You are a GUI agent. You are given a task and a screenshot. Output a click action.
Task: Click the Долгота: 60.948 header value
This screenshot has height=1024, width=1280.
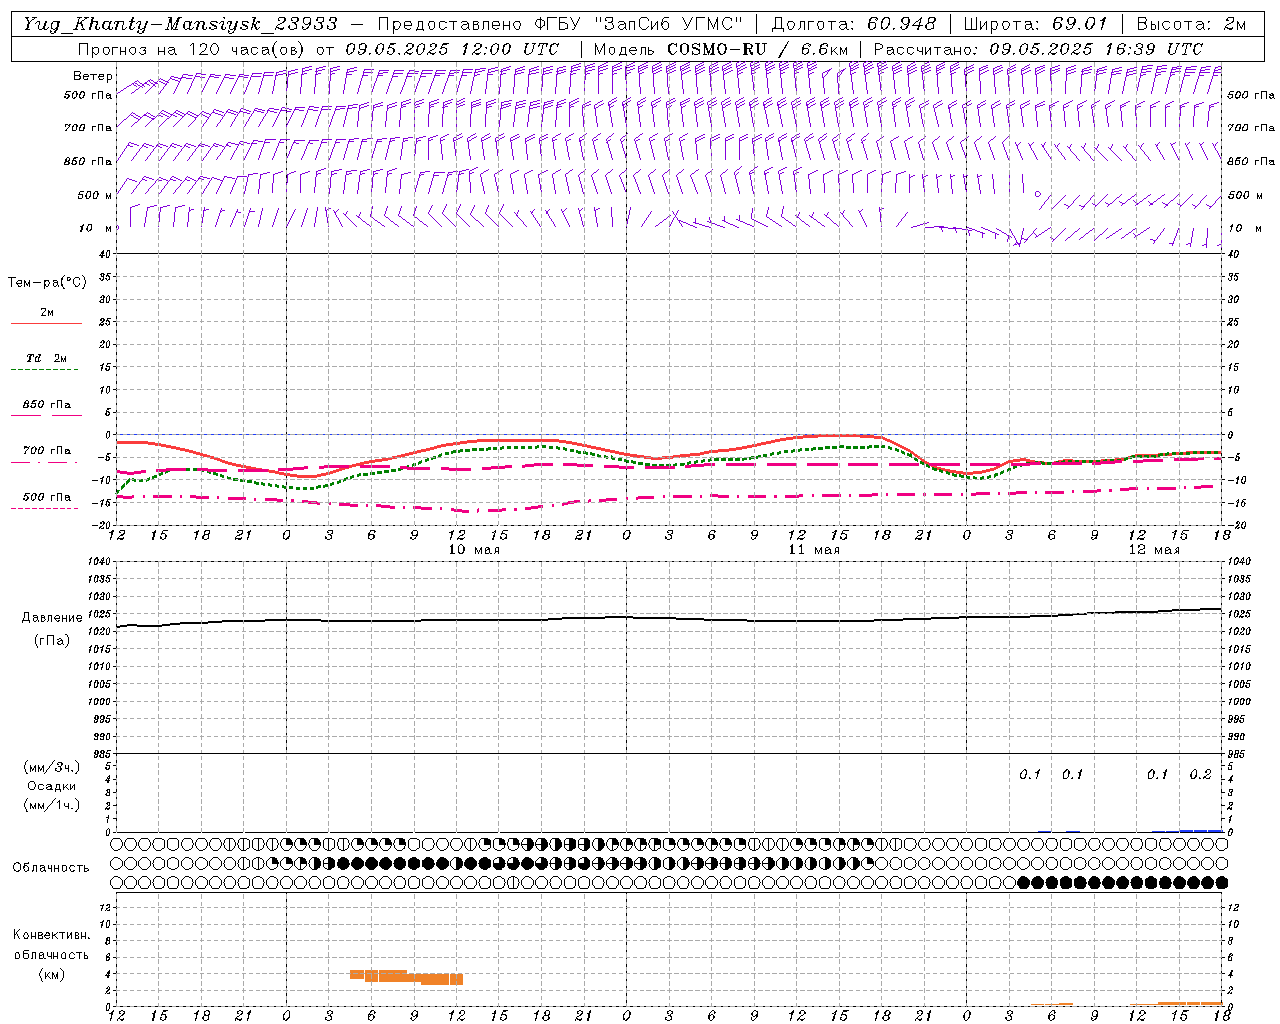click(854, 24)
